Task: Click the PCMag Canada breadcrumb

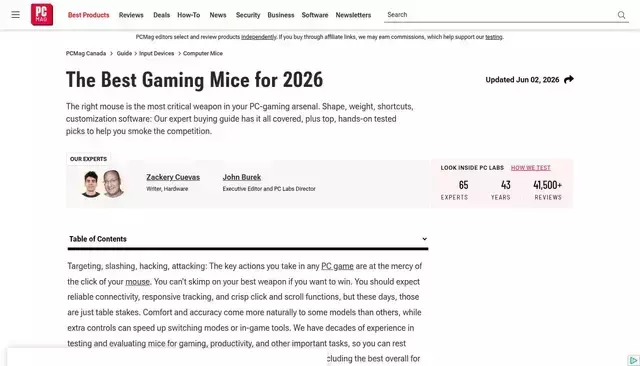Action: click(86, 53)
